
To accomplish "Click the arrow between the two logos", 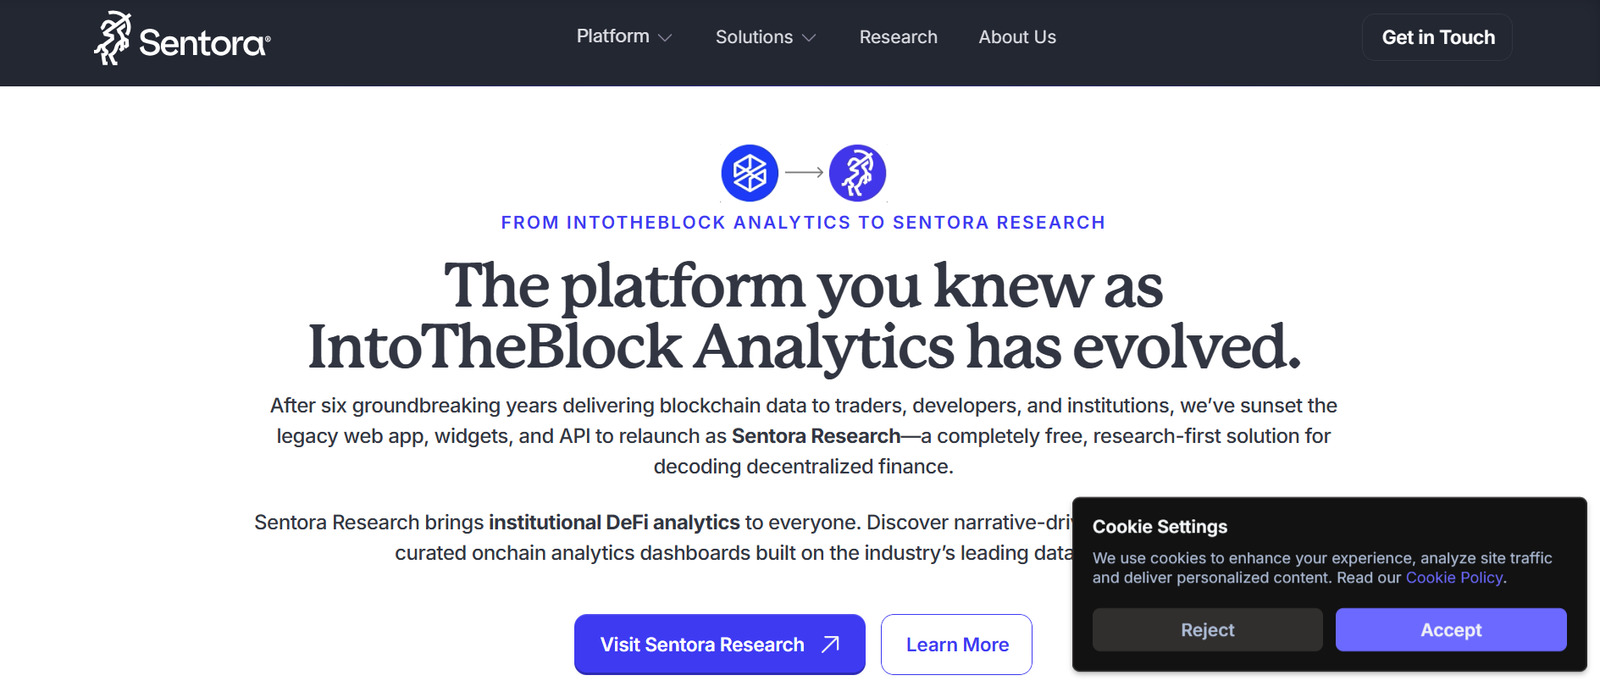I will point(804,172).
